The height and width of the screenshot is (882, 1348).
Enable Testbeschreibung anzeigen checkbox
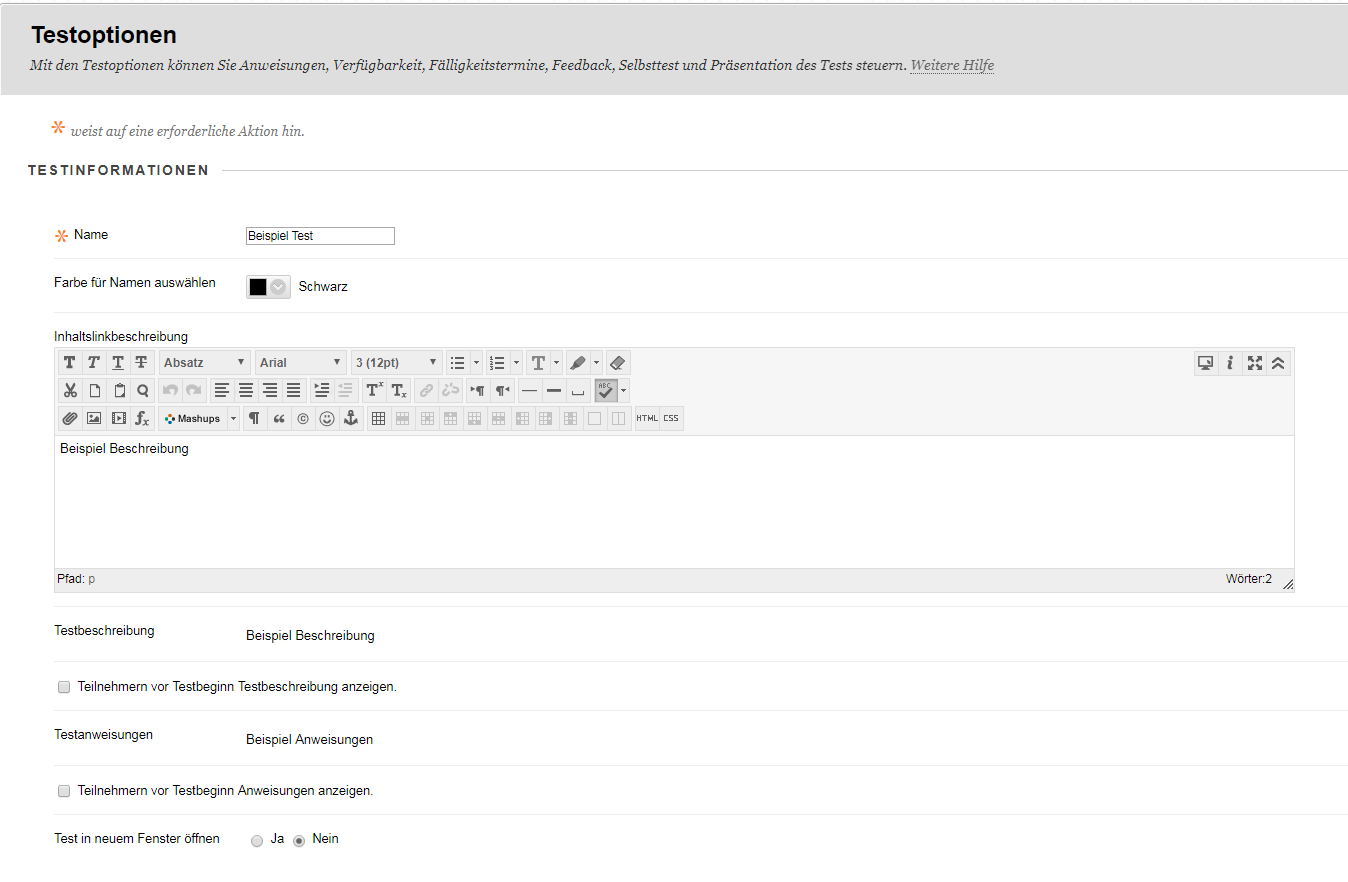point(64,688)
